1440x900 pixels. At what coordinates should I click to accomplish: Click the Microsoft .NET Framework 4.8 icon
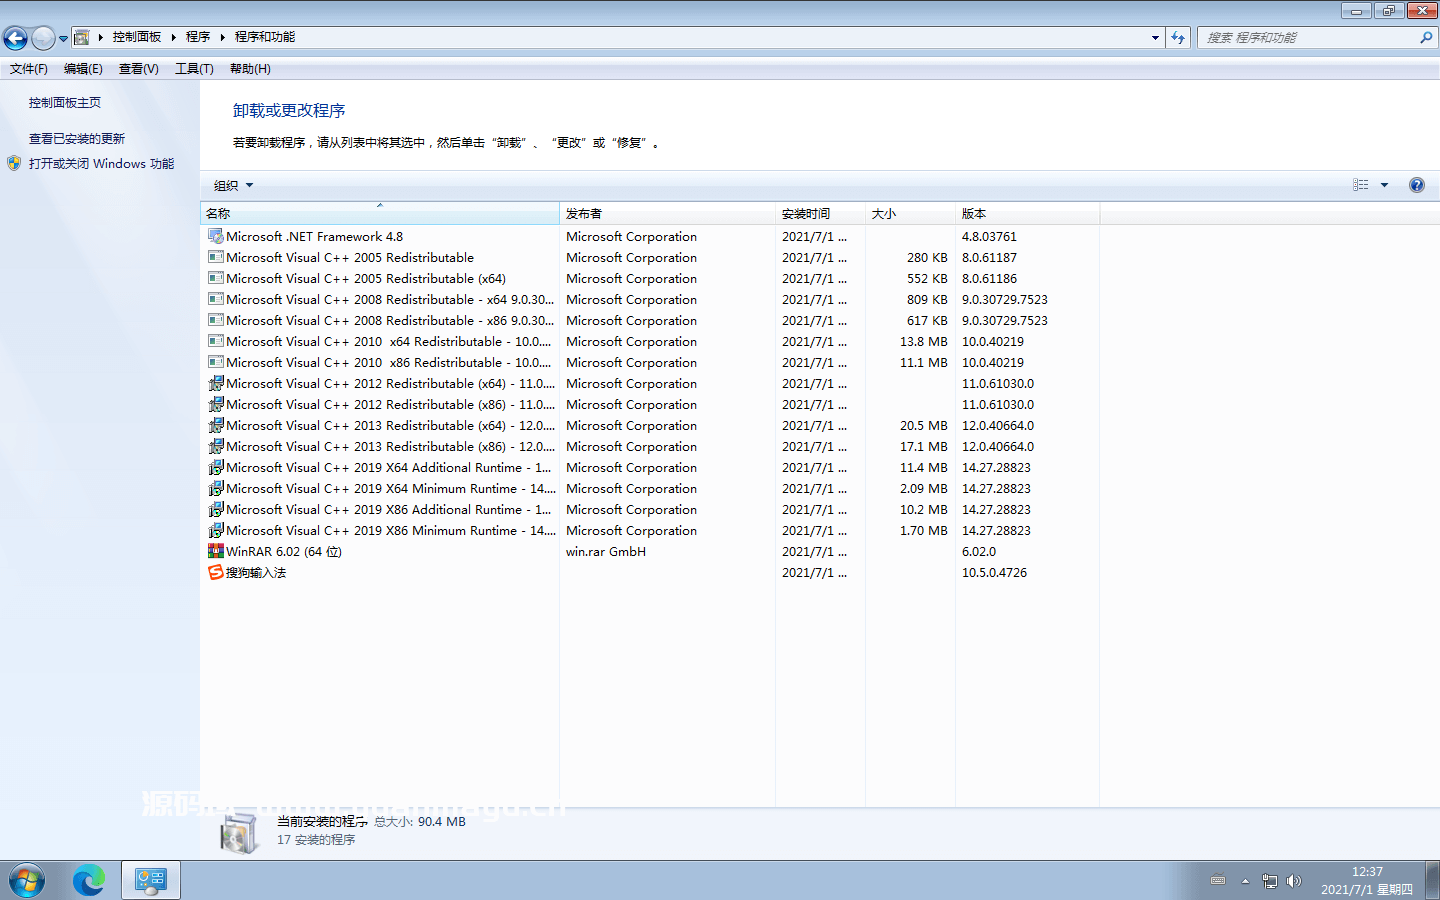pyautogui.click(x=214, y=236)
